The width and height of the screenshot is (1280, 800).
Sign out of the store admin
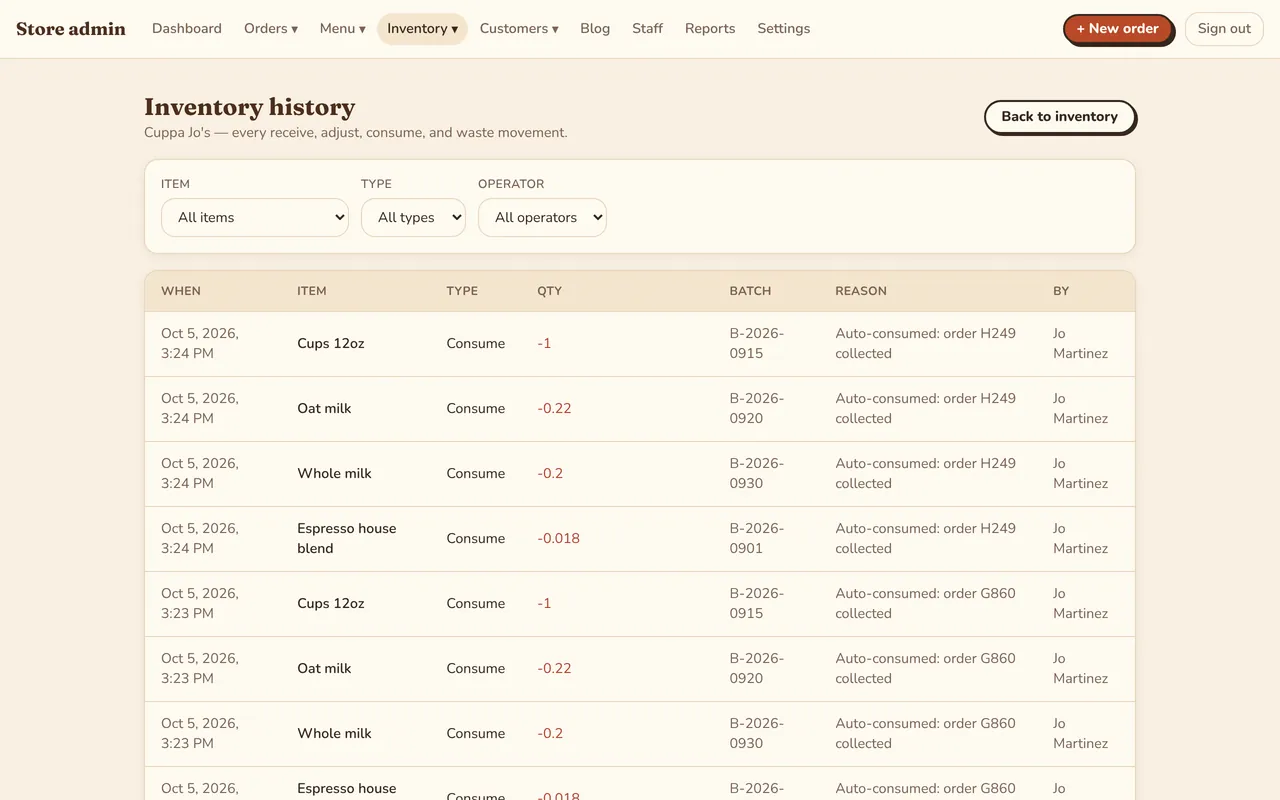[x=1224, y=29]
